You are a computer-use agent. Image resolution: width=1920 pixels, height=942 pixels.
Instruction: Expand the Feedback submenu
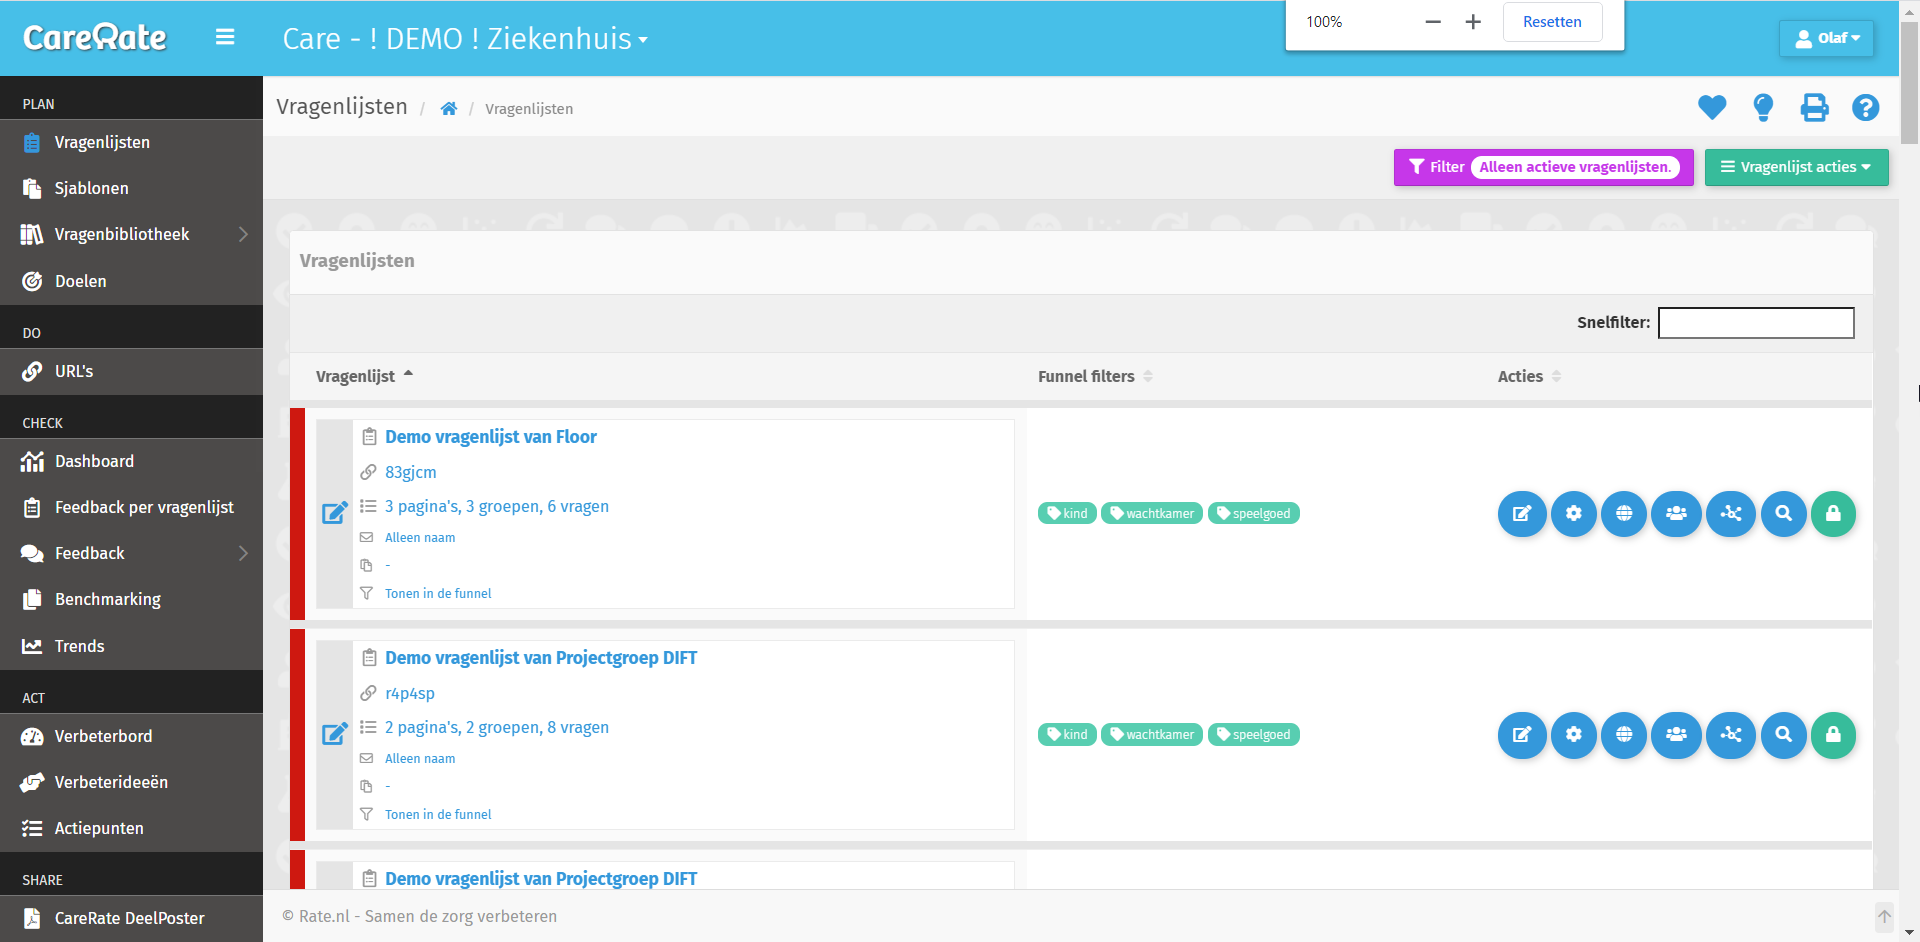tap(131, 553)
